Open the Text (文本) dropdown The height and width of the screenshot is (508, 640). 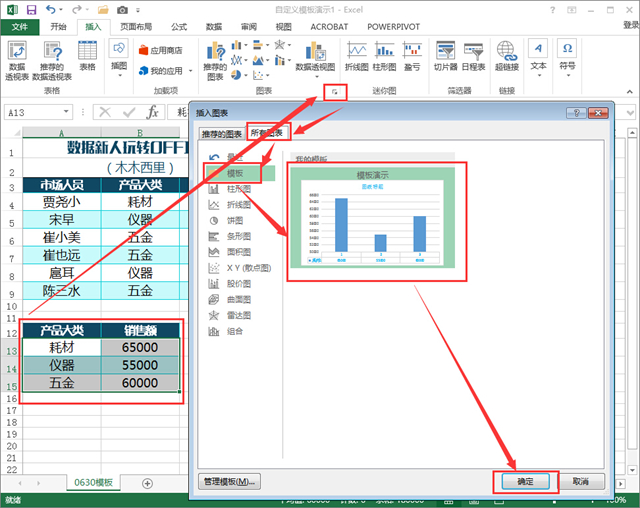[538, 58]
